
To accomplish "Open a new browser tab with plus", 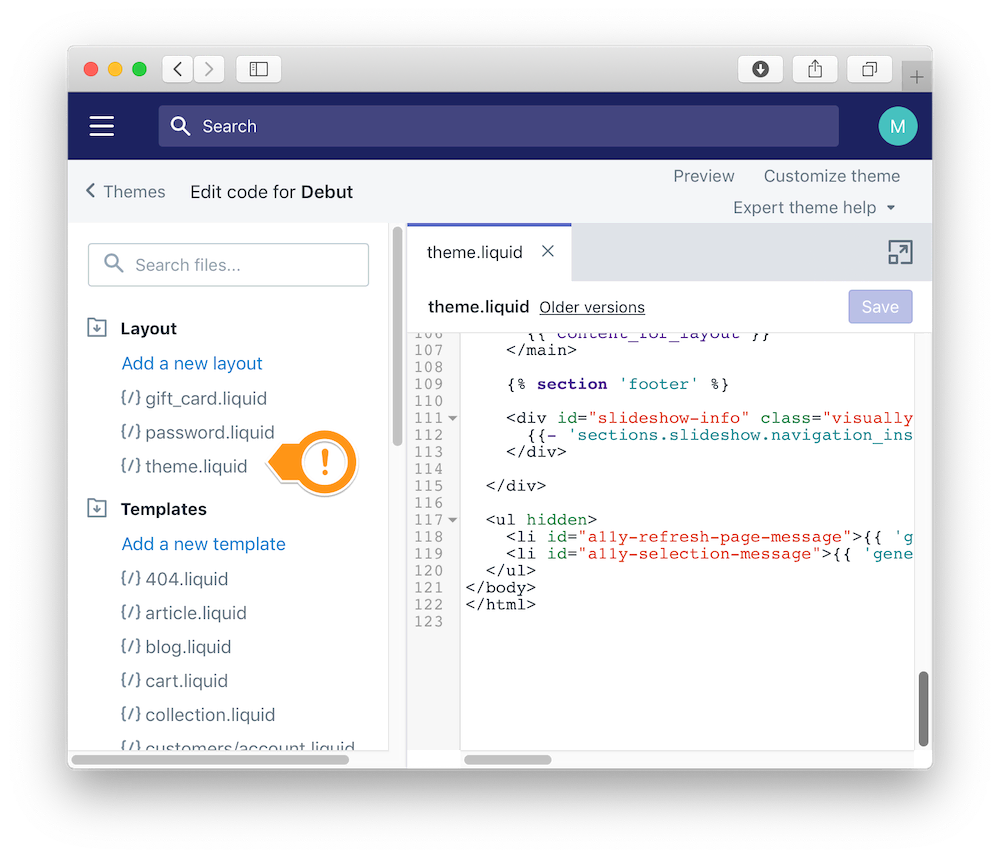I will click(916, 77).
